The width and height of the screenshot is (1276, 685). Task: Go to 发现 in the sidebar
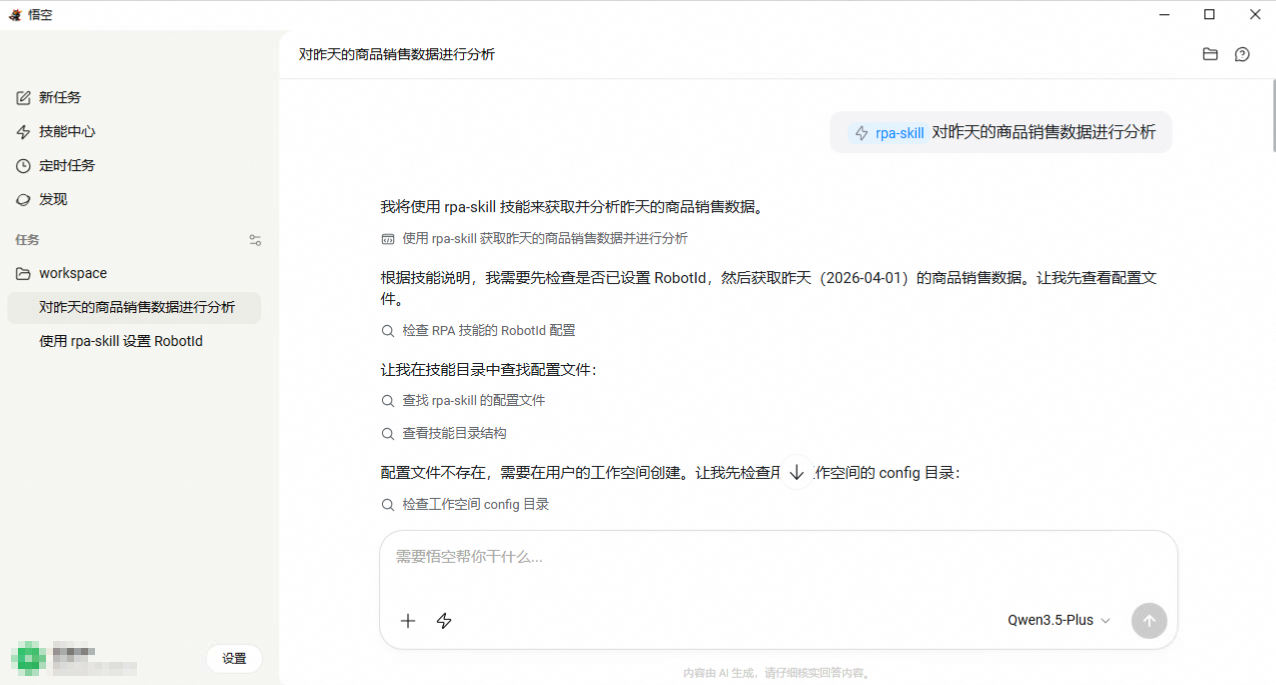point(53,200)
